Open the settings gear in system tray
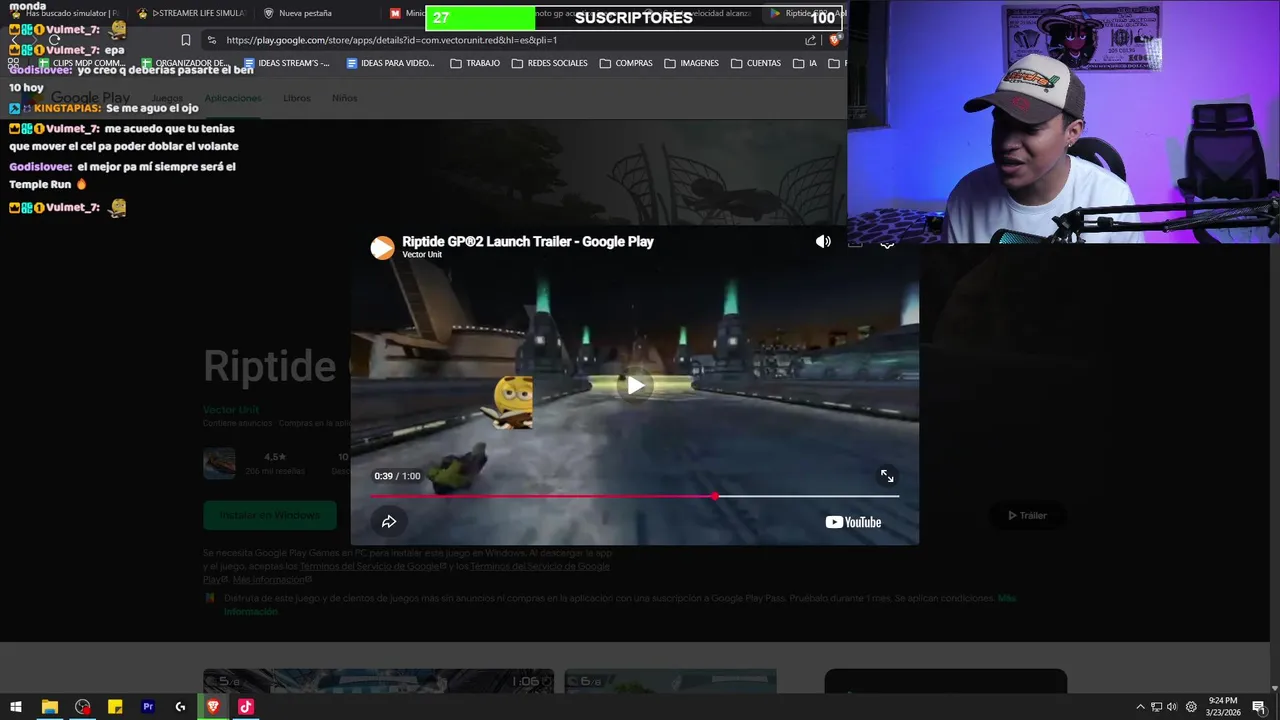 pyautogui.click(x=1191, y=707)
